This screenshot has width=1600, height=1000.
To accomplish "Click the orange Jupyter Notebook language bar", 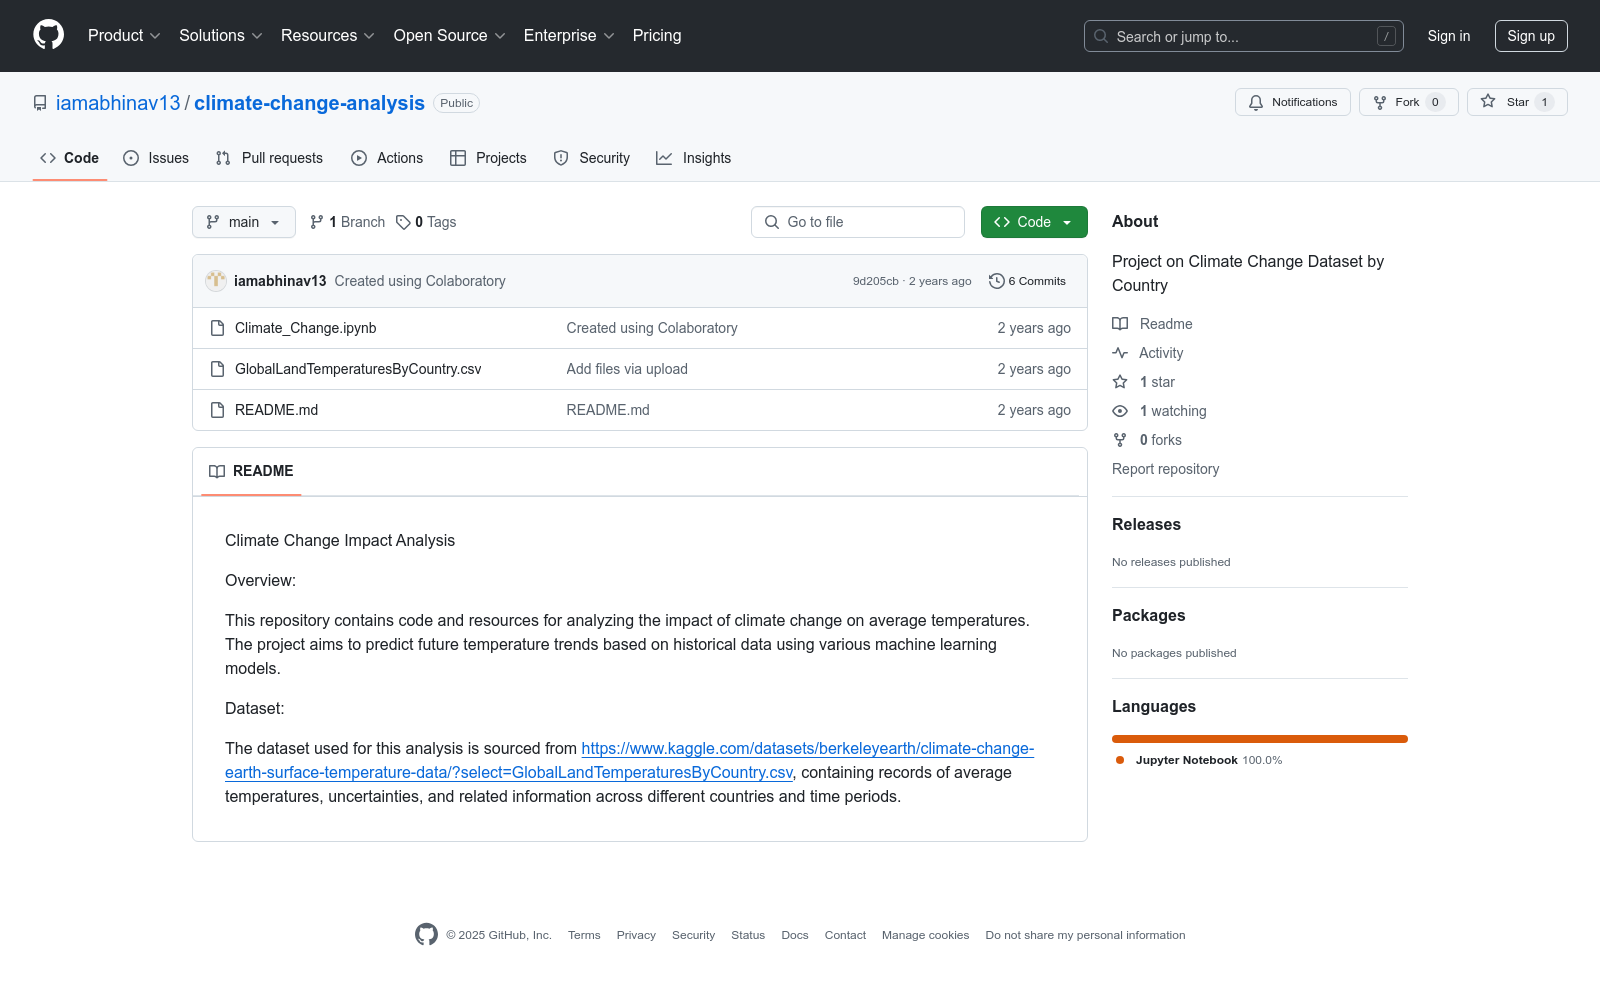I will (1260, 739).
